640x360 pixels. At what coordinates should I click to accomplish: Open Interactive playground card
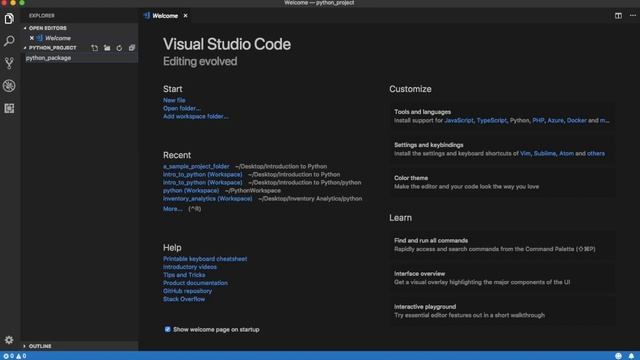[x=502, y=311]
